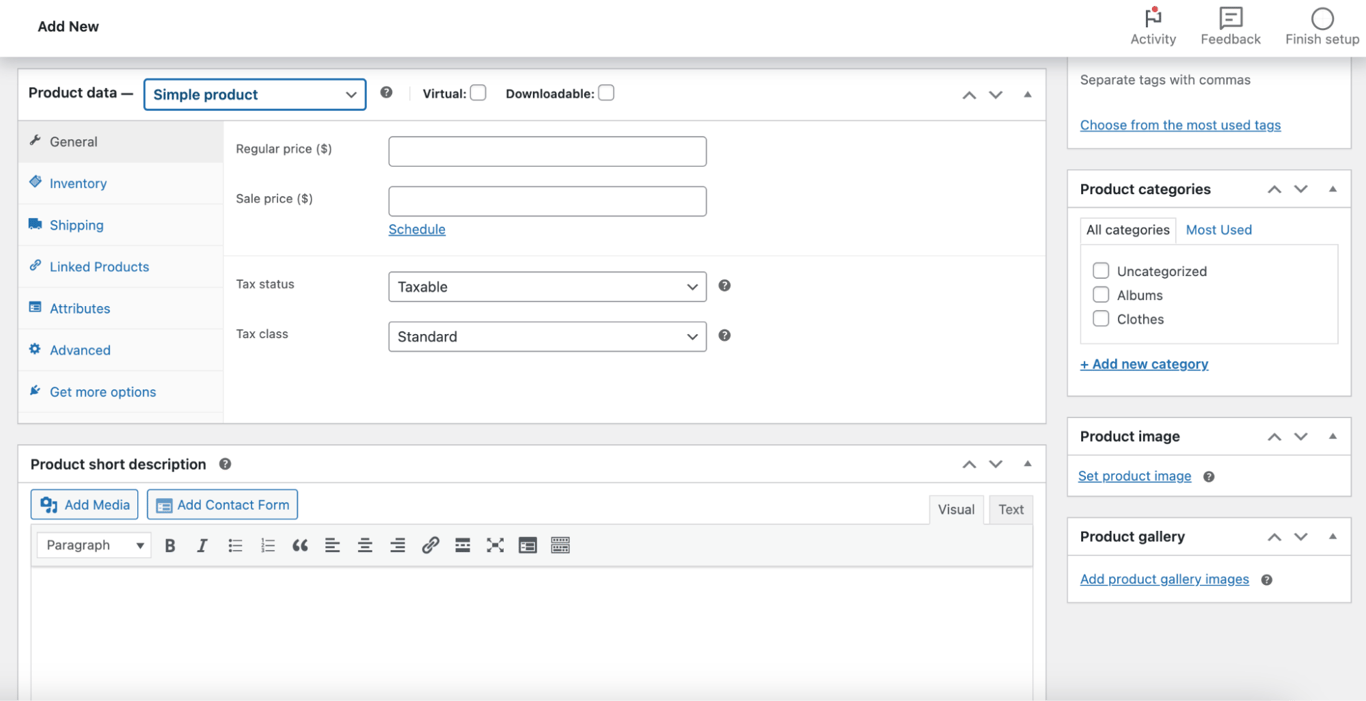
Task: Insert the Read More tag
Action: [x=462, y=545]
